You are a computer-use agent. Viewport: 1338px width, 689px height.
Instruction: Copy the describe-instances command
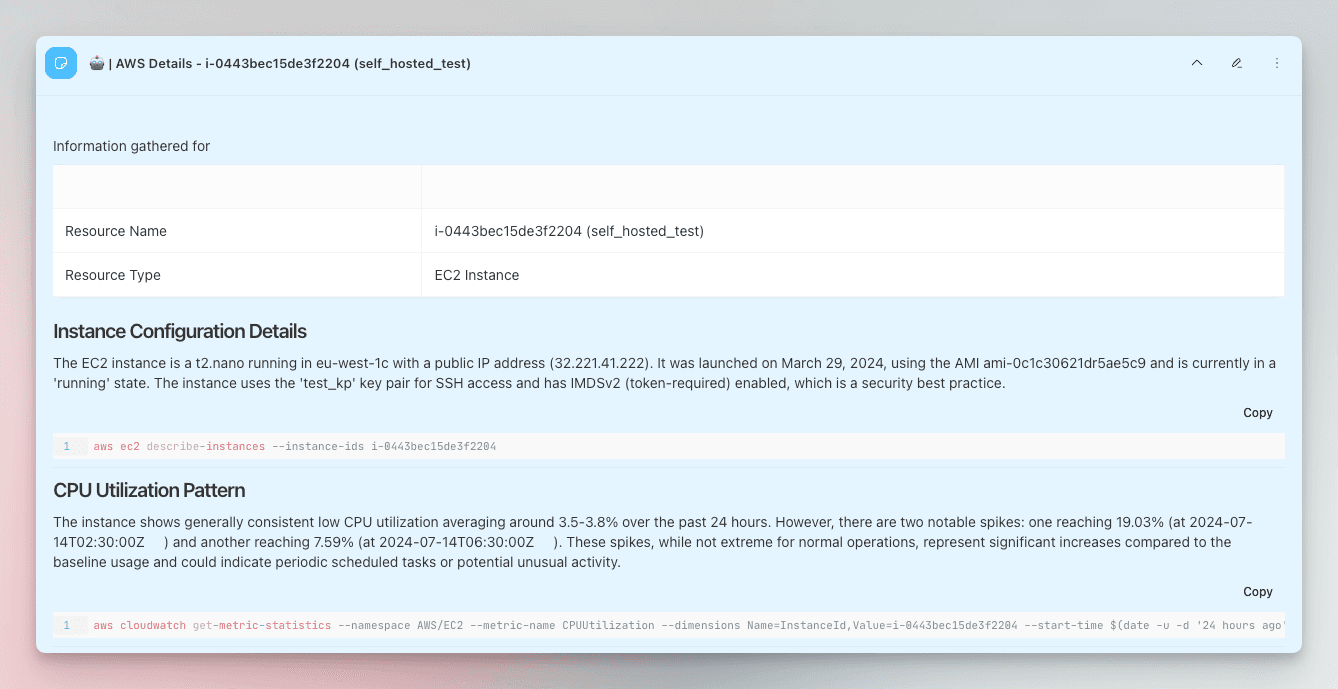(1258, 413)
